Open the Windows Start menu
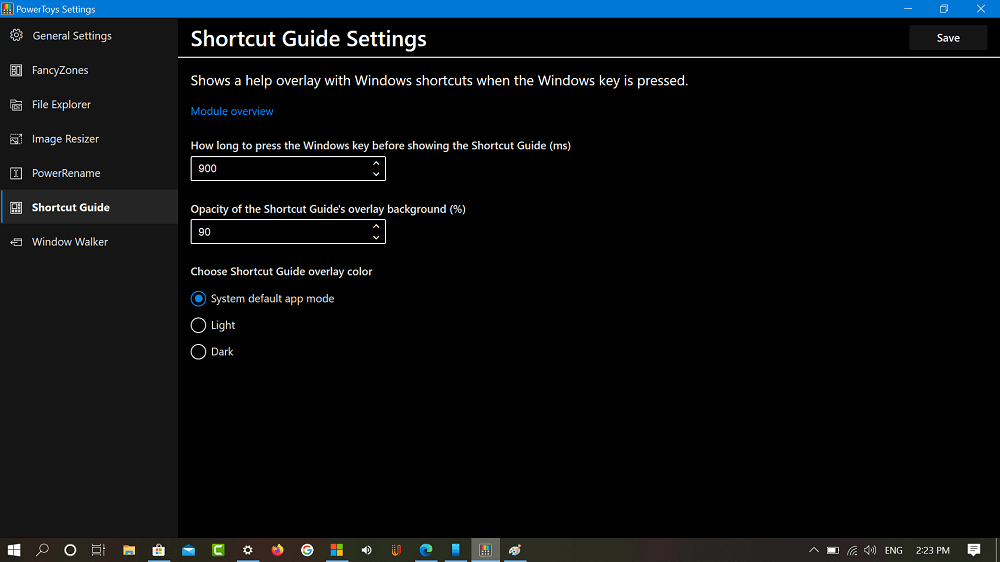This screenshot has width=1000, height=562. [x=14, y=550]
